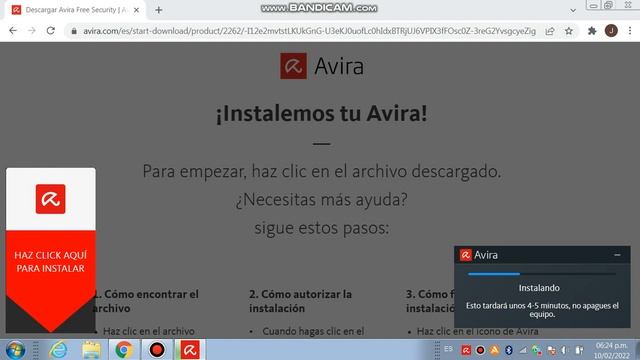Open the Chrome profile avatar J
640x360 pixels.
tap(611, 31)
